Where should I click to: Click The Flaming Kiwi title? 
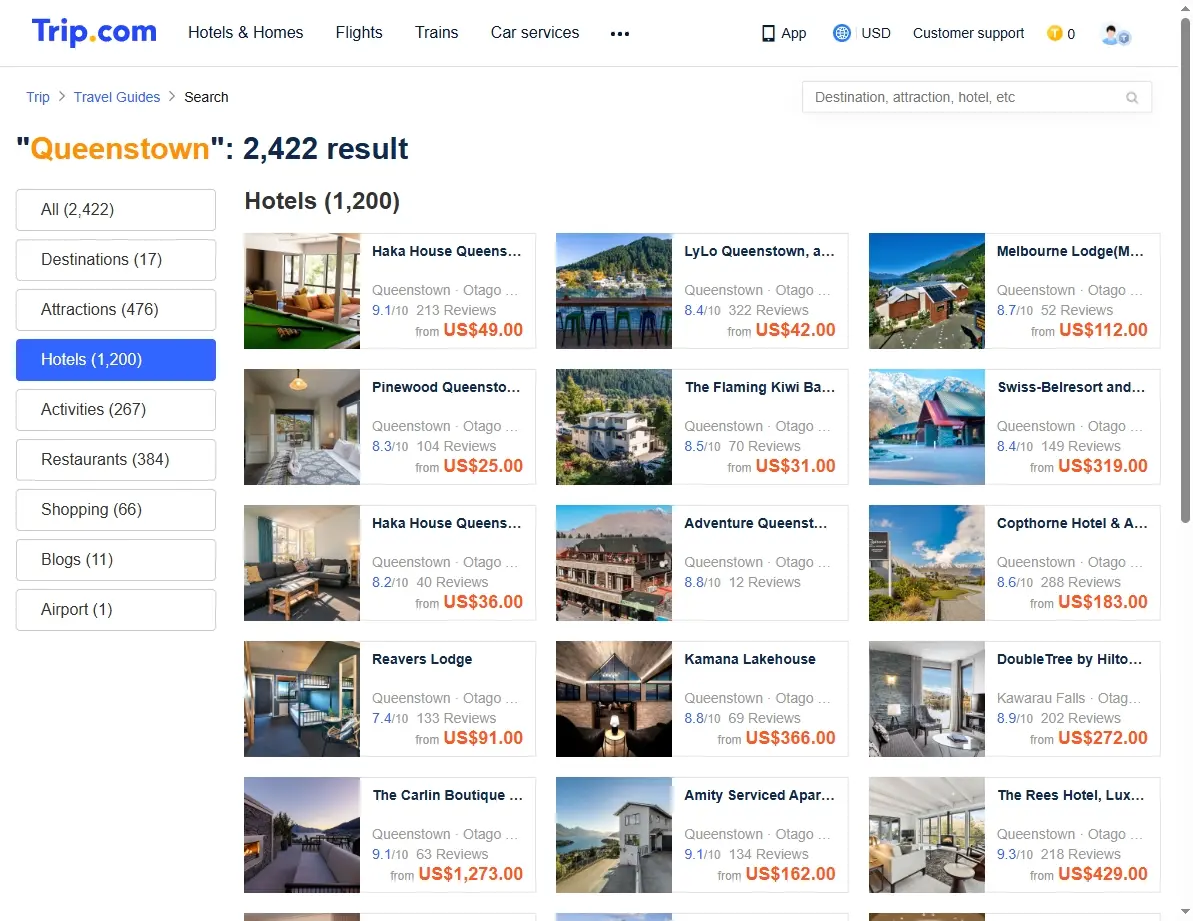(x=759, y=387)
